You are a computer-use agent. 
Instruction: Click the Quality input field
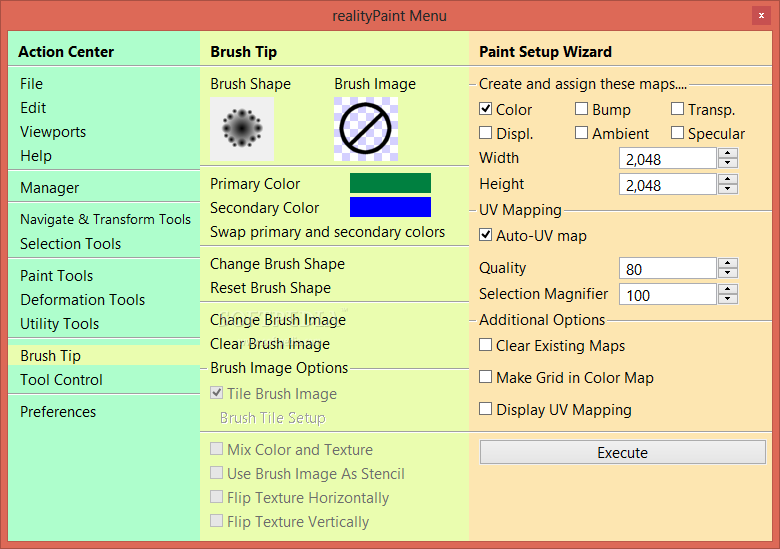pyautogui.click(x=668, y=269)
